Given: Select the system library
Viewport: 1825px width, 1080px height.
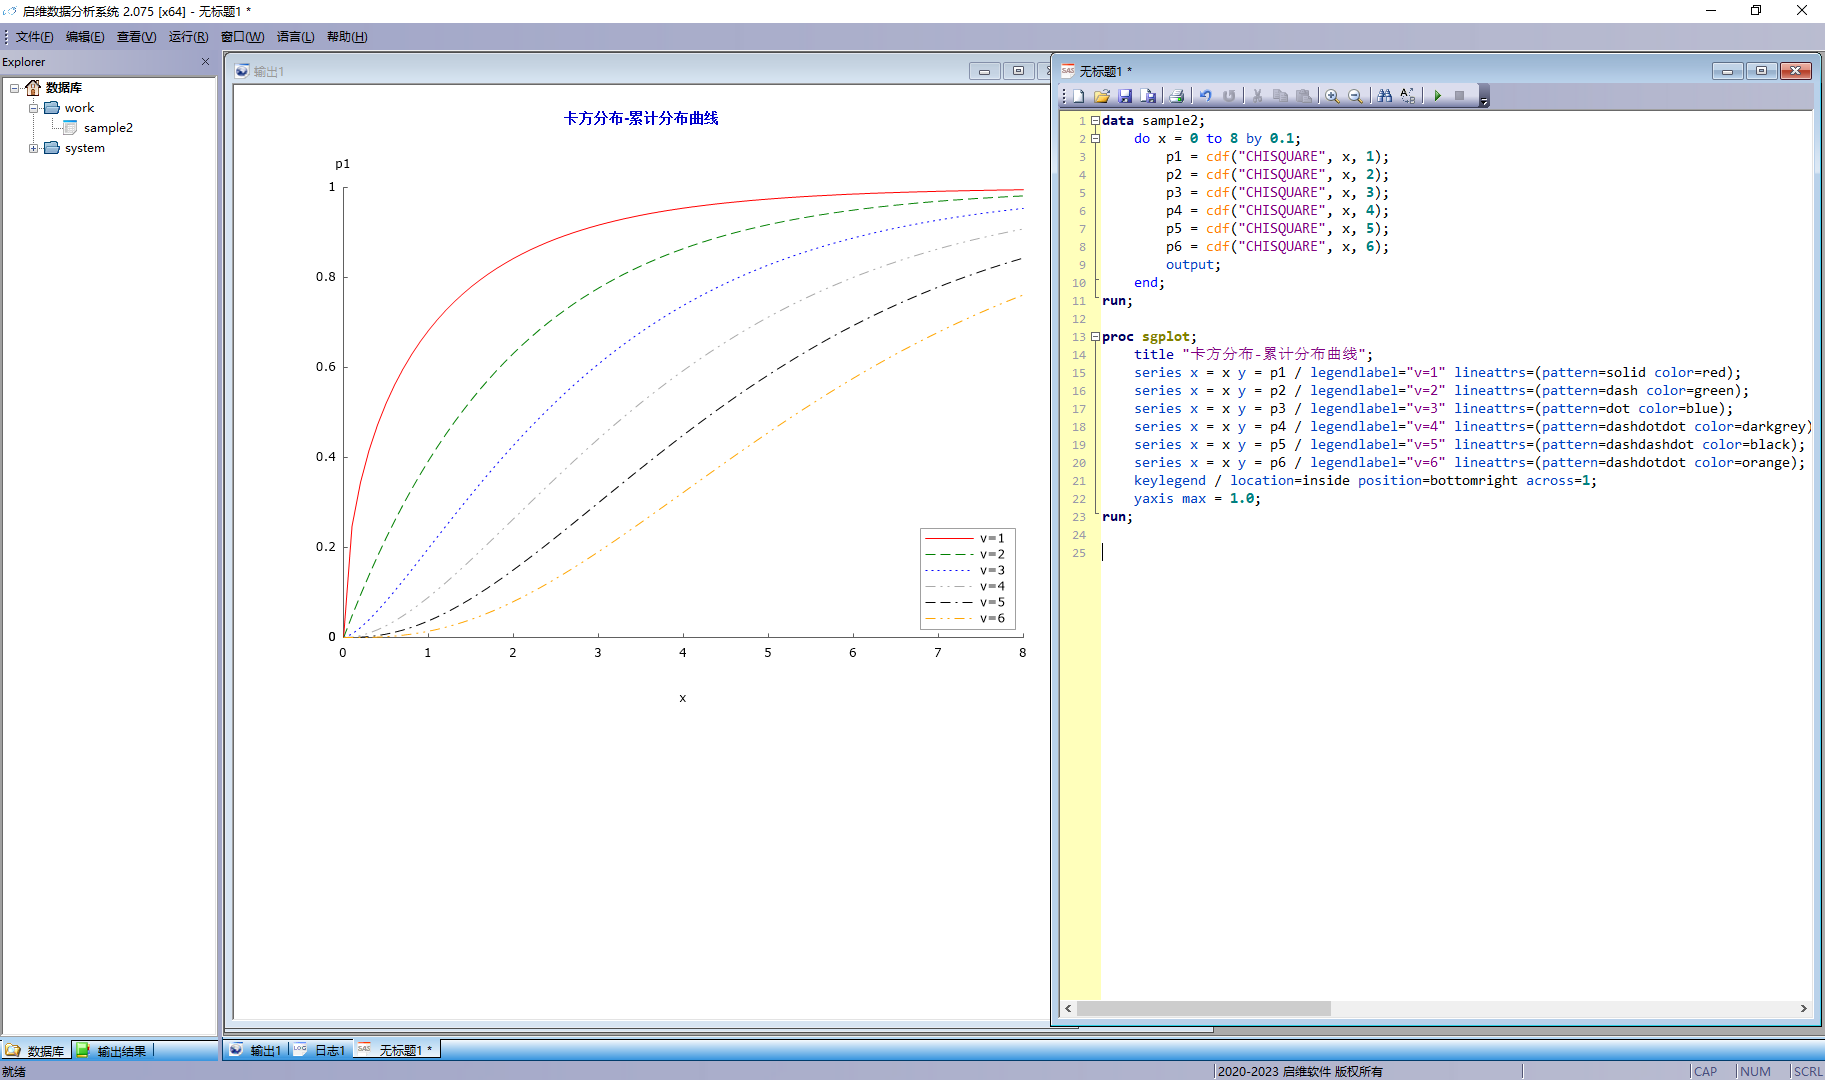Looking at the screenshot, I should 84,148.
